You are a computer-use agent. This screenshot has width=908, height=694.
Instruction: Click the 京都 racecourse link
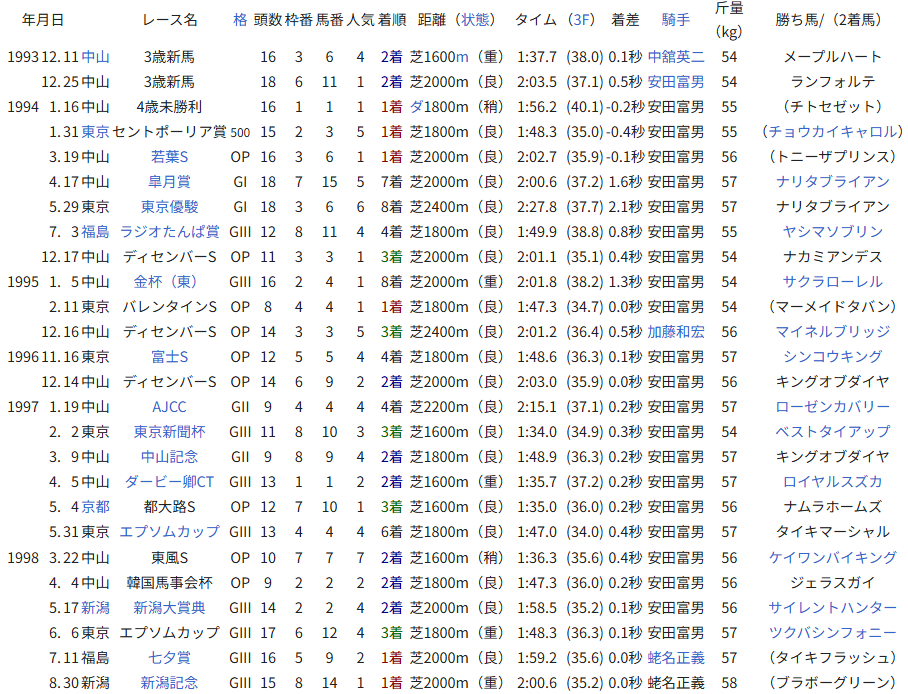click(x=96, y=507)
